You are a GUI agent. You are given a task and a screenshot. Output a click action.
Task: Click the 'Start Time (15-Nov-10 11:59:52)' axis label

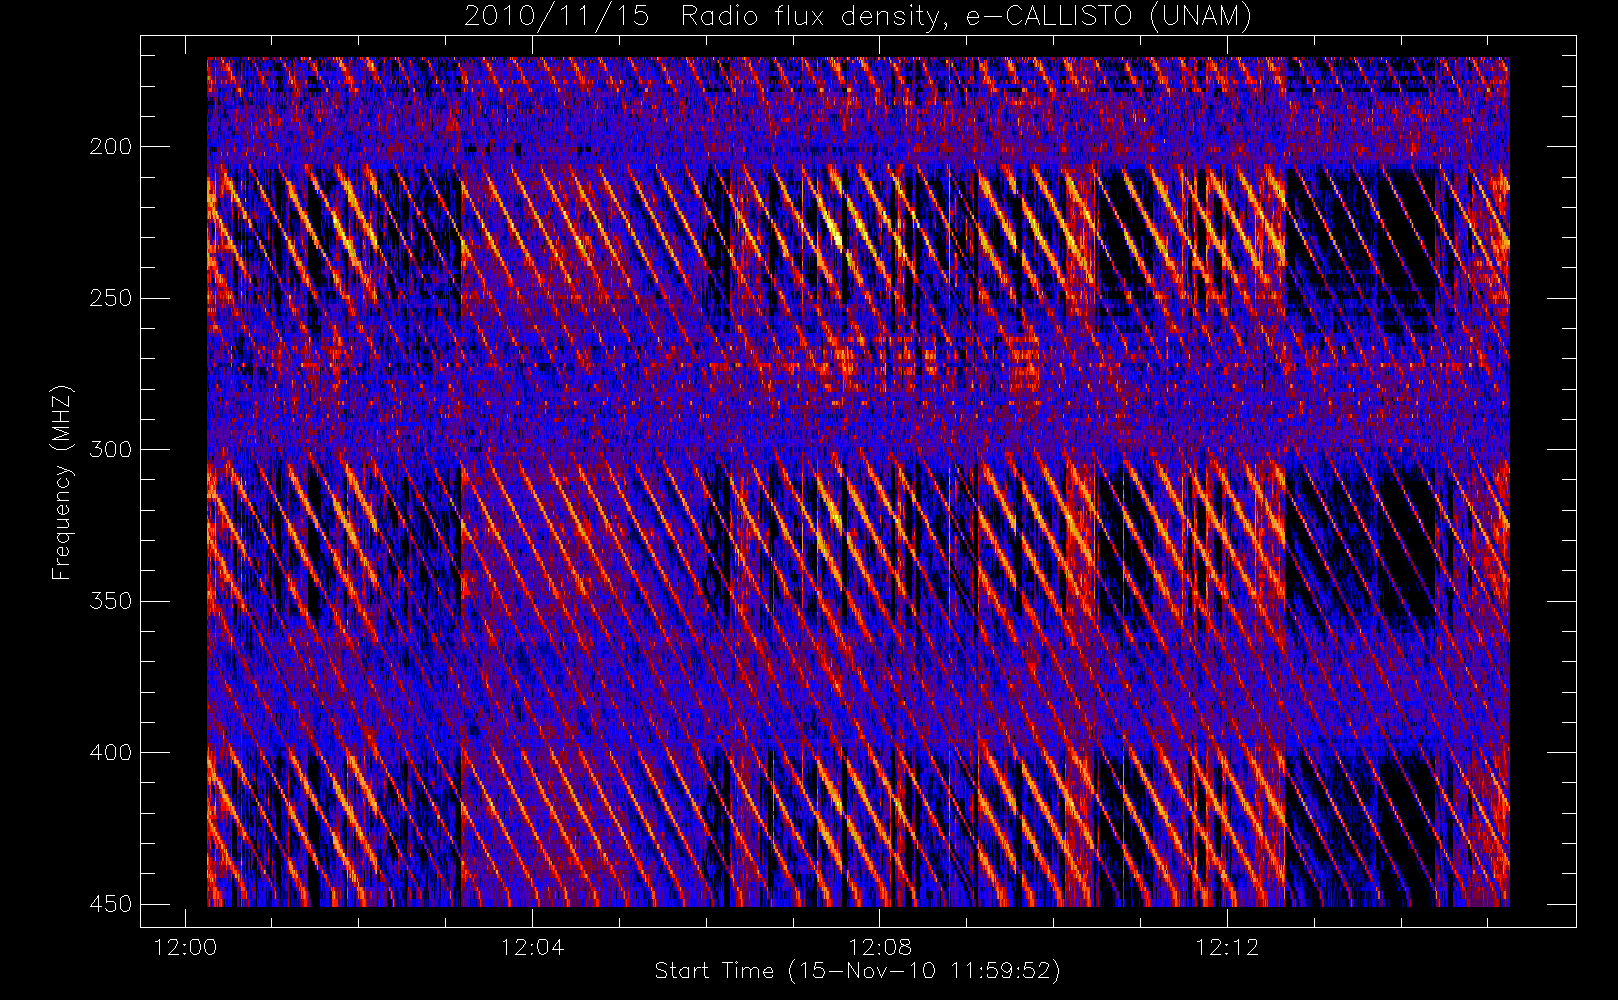(857, 971)
